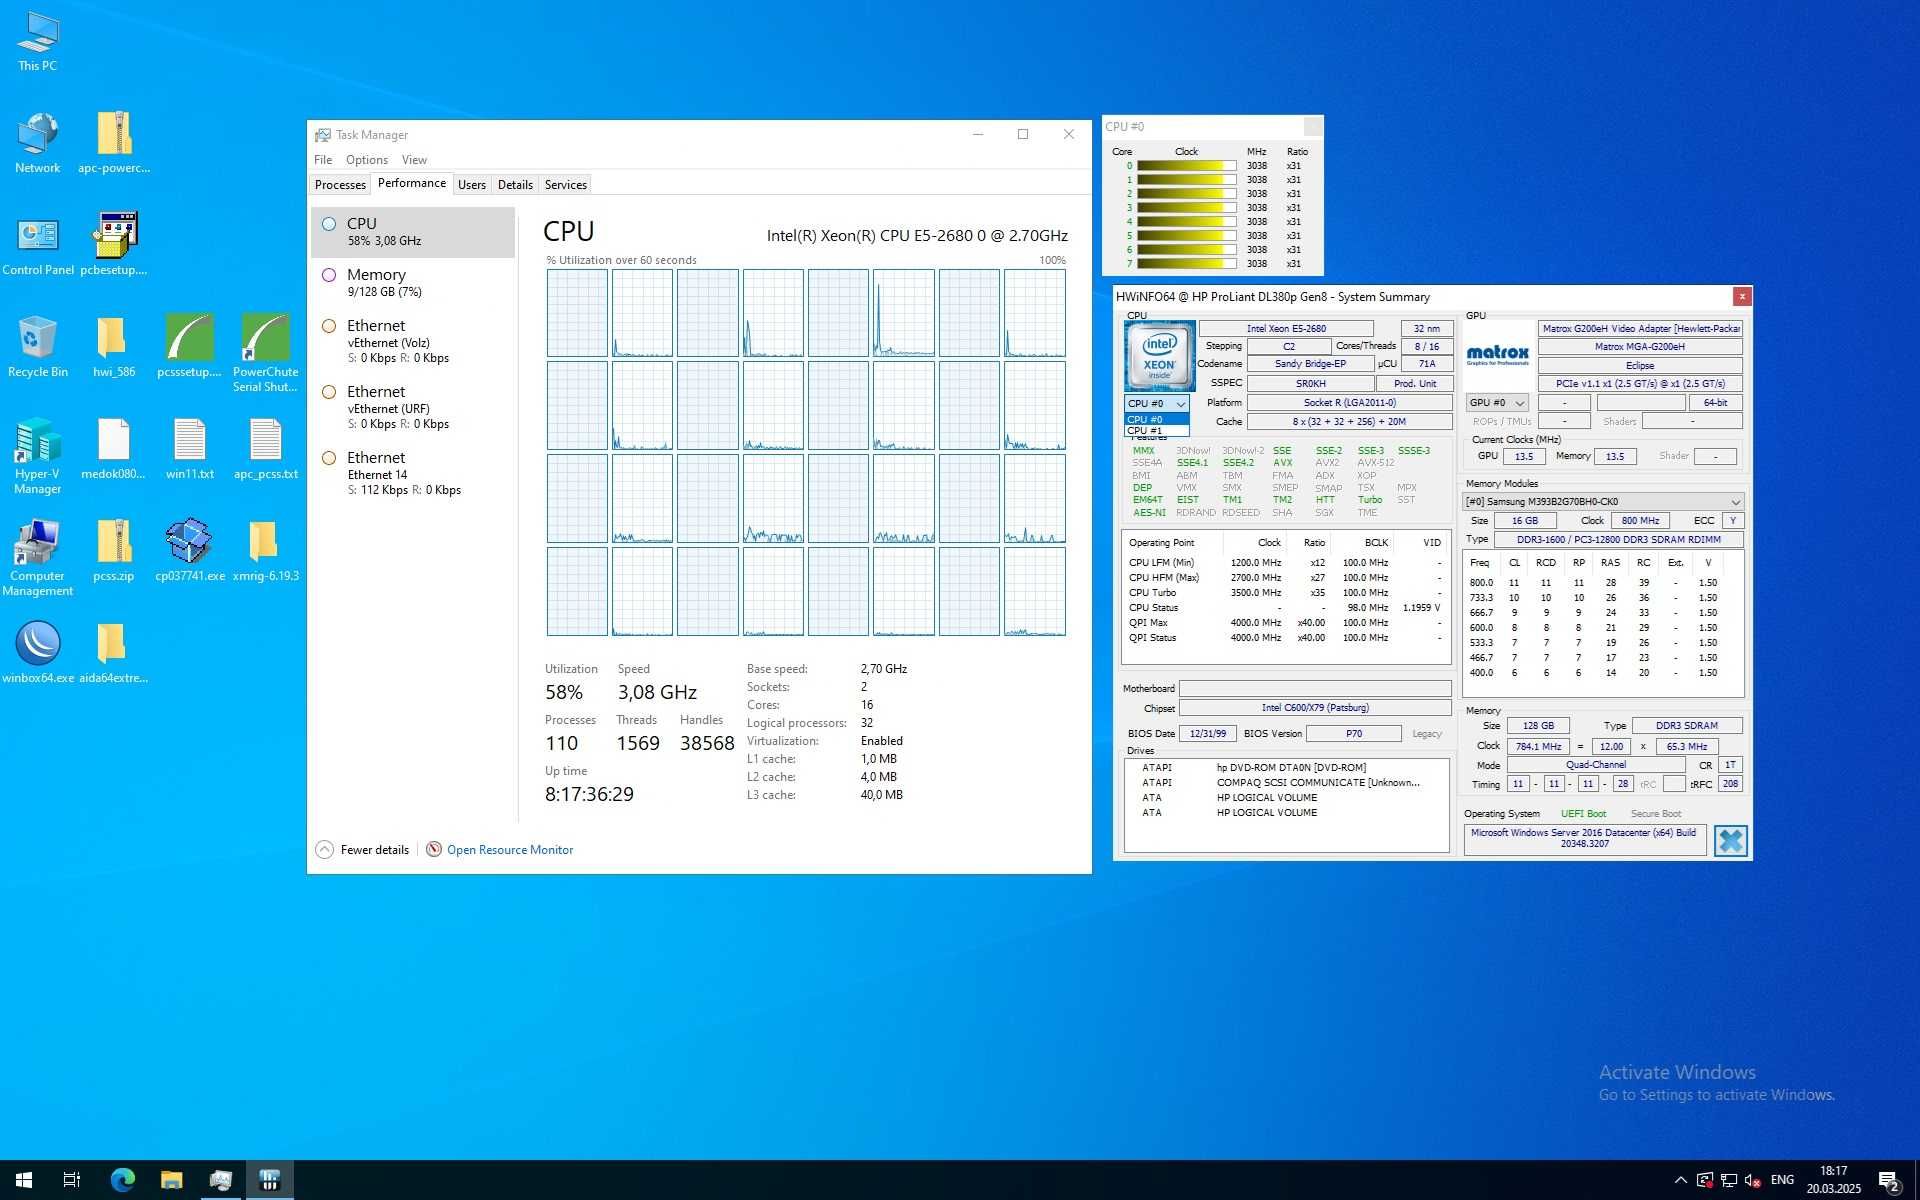The image size is (1920, 1200).
Task: Open the Samsung memory module dropdown
Action: (x=1603, y=502)
